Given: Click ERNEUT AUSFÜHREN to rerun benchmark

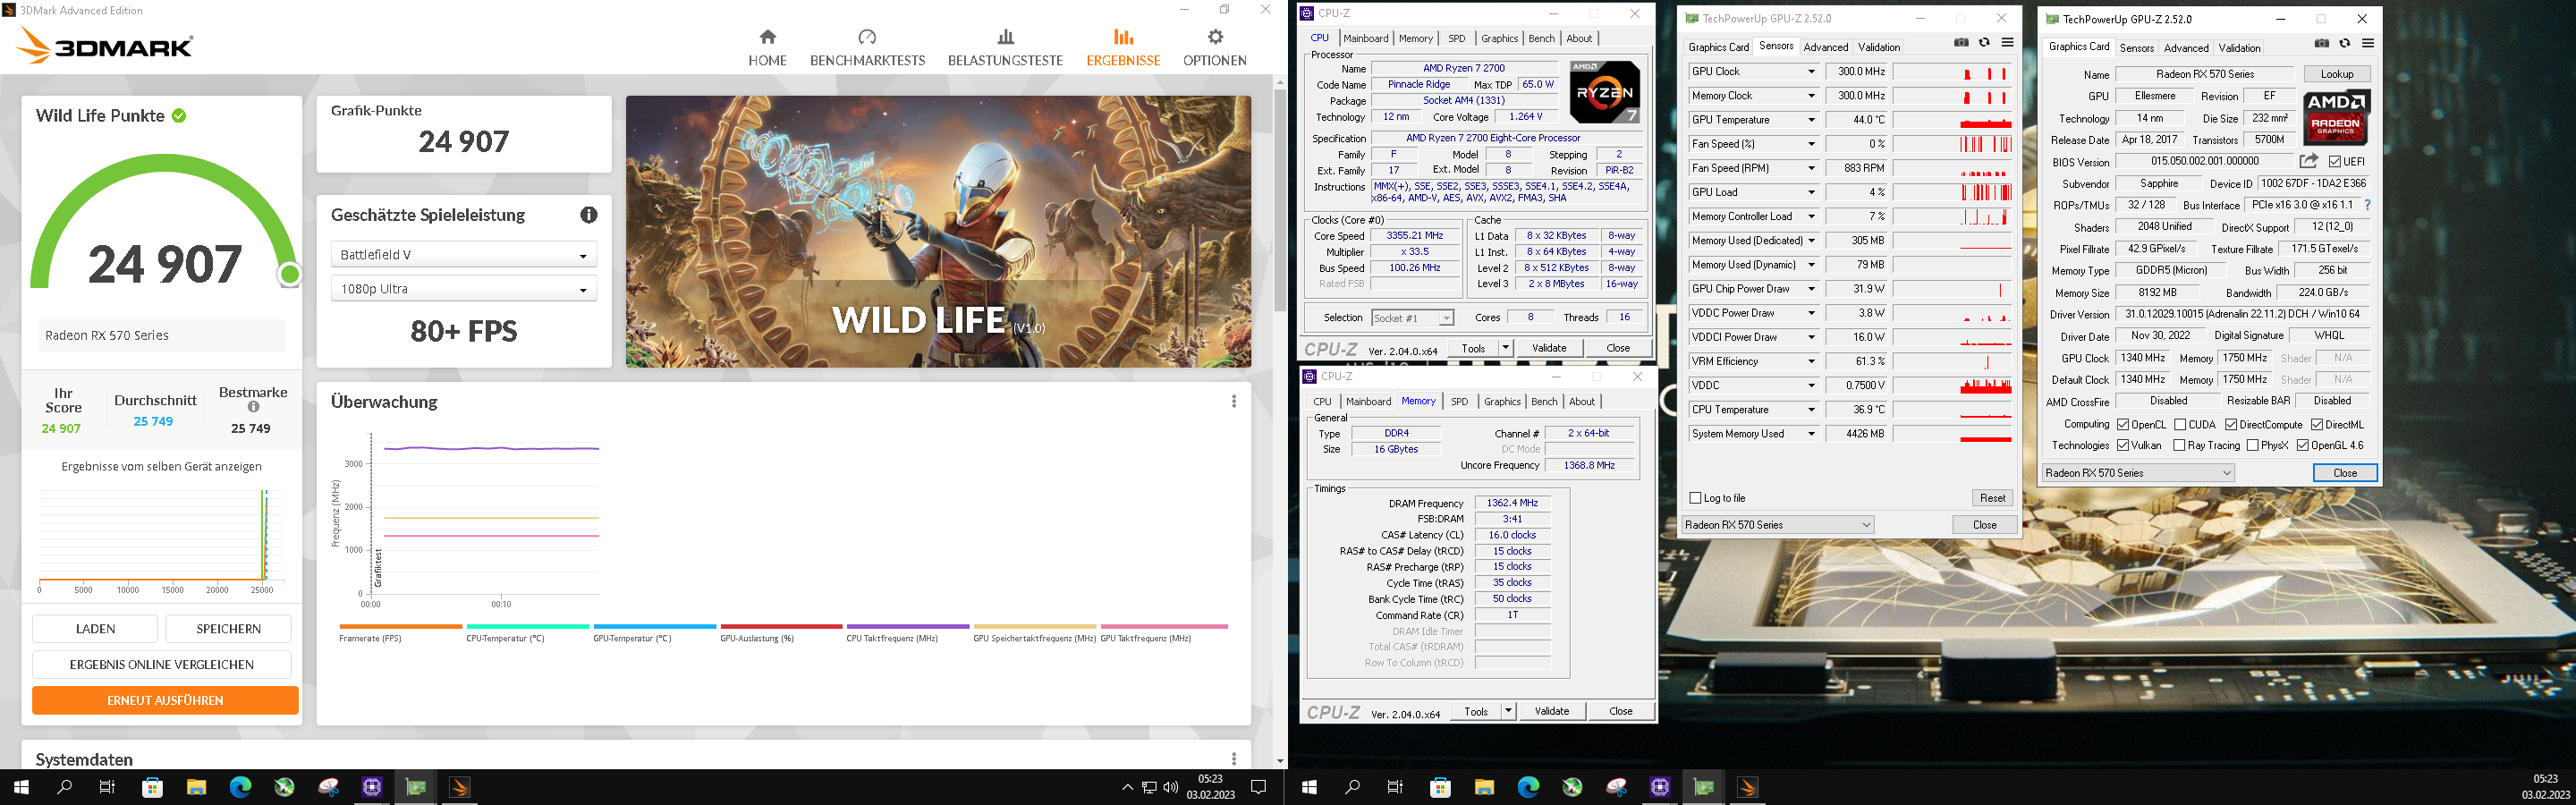Looking at the screenshot, I should click(x=165, y=700).
